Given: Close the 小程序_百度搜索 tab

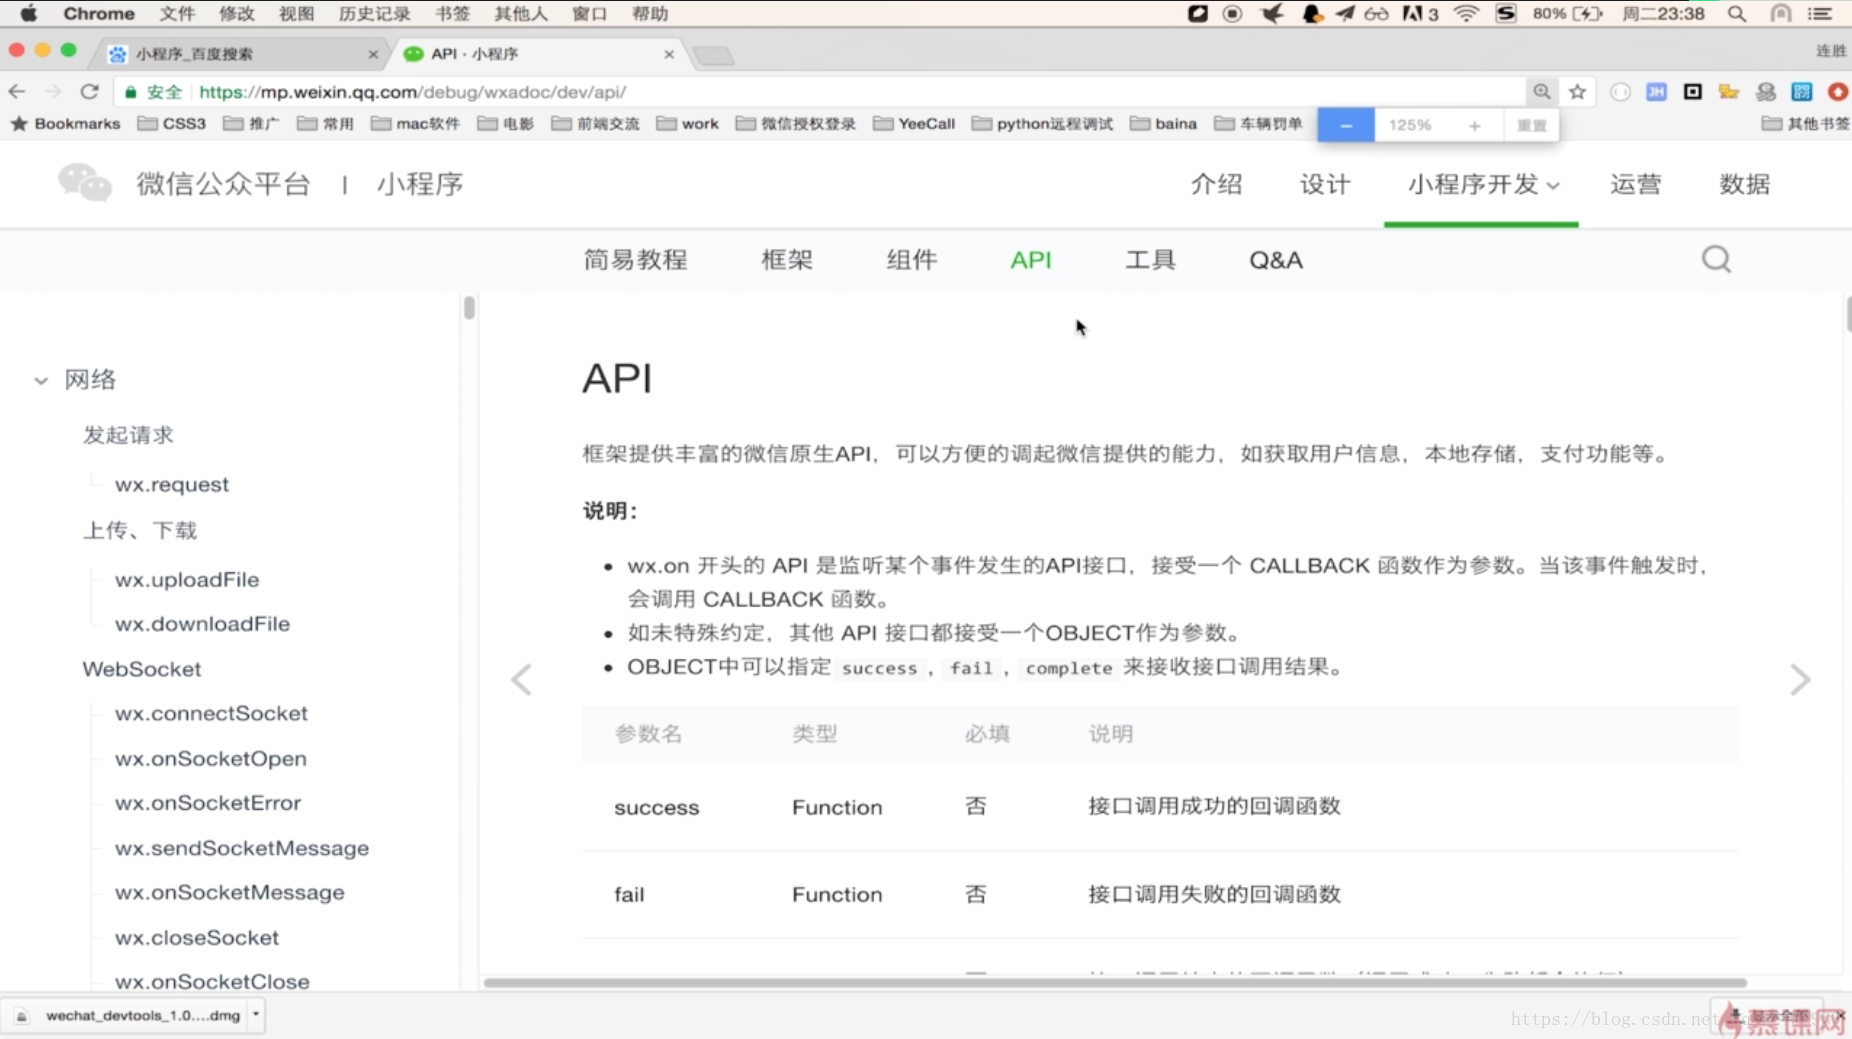Looking at the screenshot, I should 373,54.
